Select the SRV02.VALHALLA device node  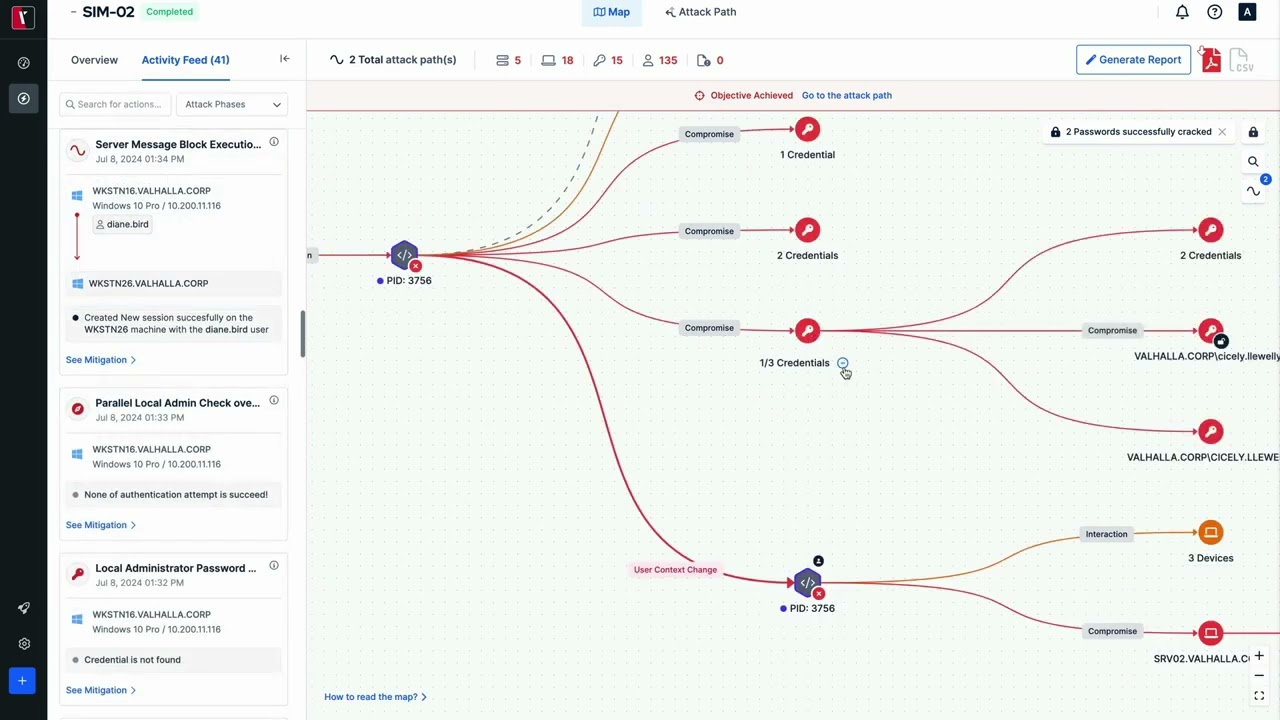pos(1211,633)
